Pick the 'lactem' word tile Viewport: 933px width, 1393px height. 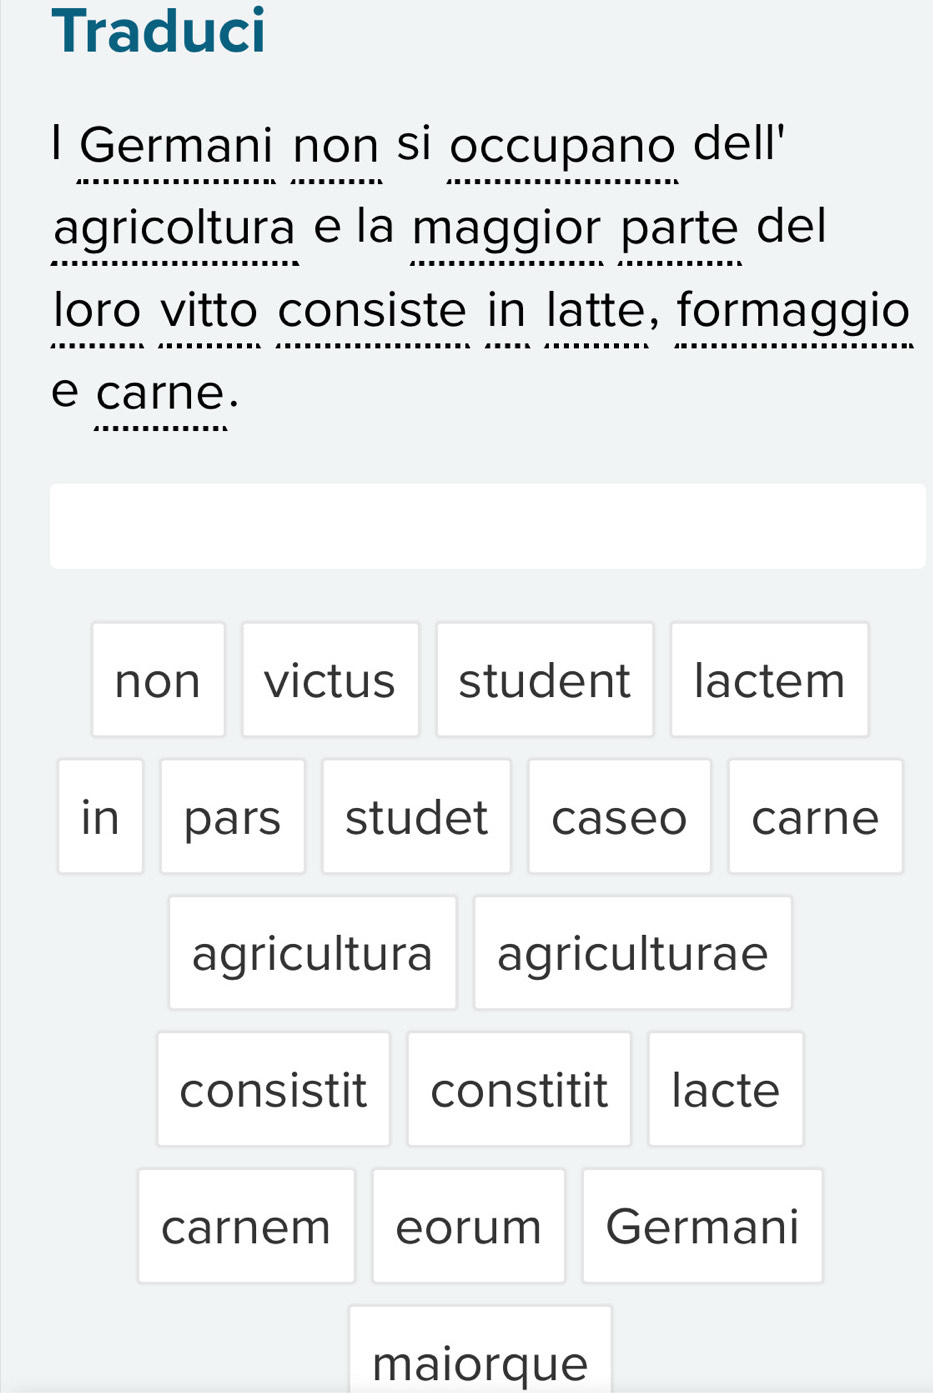coord(769,680)
